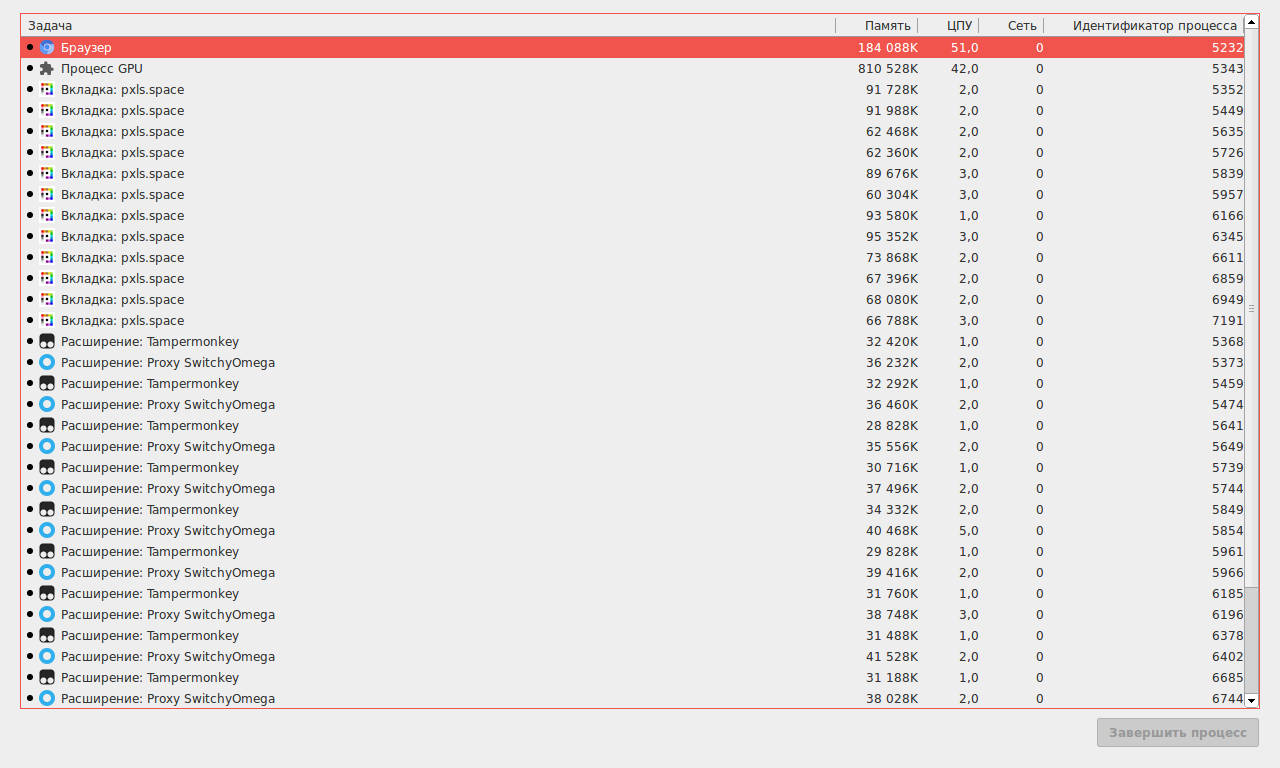Click the scrollbar up arrow in the process list
The width and height of the screenshot is (1280, 768).
[x=1252, y=22]
